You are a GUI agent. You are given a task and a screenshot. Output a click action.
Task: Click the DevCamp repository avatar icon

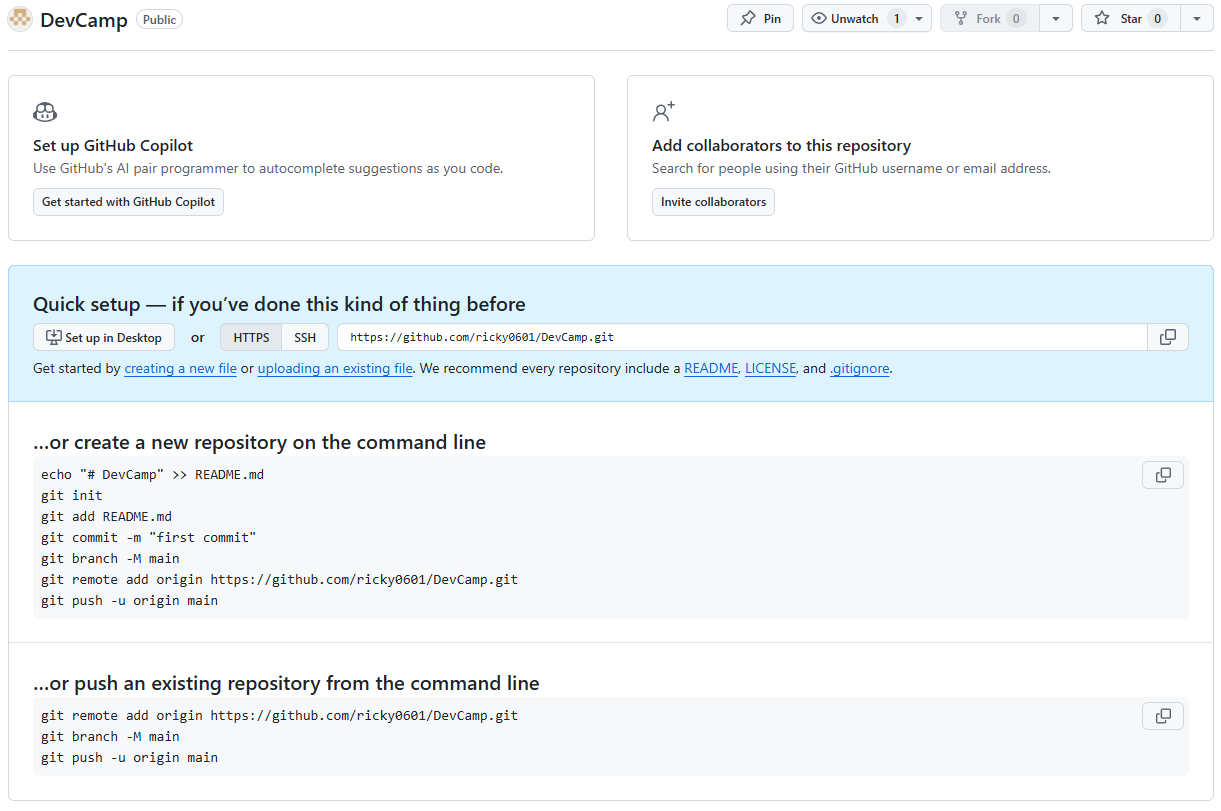20,19
